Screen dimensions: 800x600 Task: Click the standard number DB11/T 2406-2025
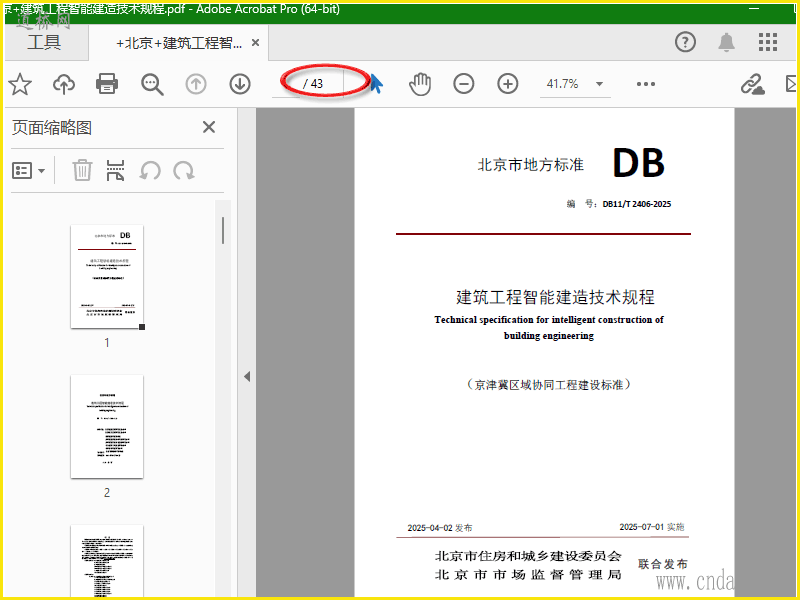[637, 204]
